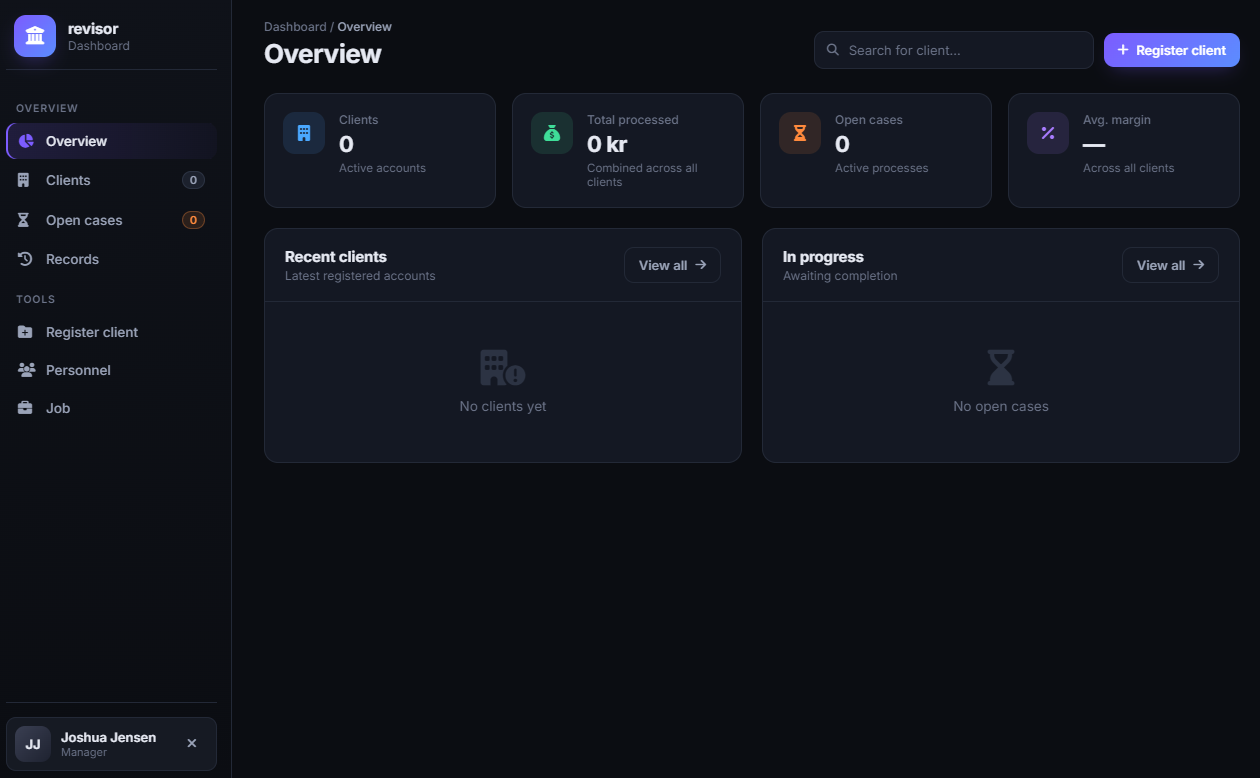Click the Clients building icon in sidebar
The height and width of the screenshot is (778, 1260).
(25, 180)
